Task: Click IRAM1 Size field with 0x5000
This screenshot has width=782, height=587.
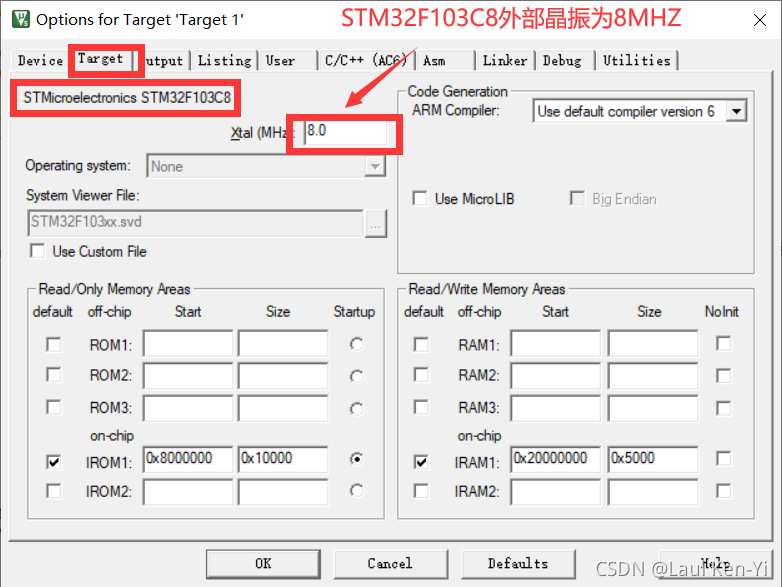Action: coord(653,459)
